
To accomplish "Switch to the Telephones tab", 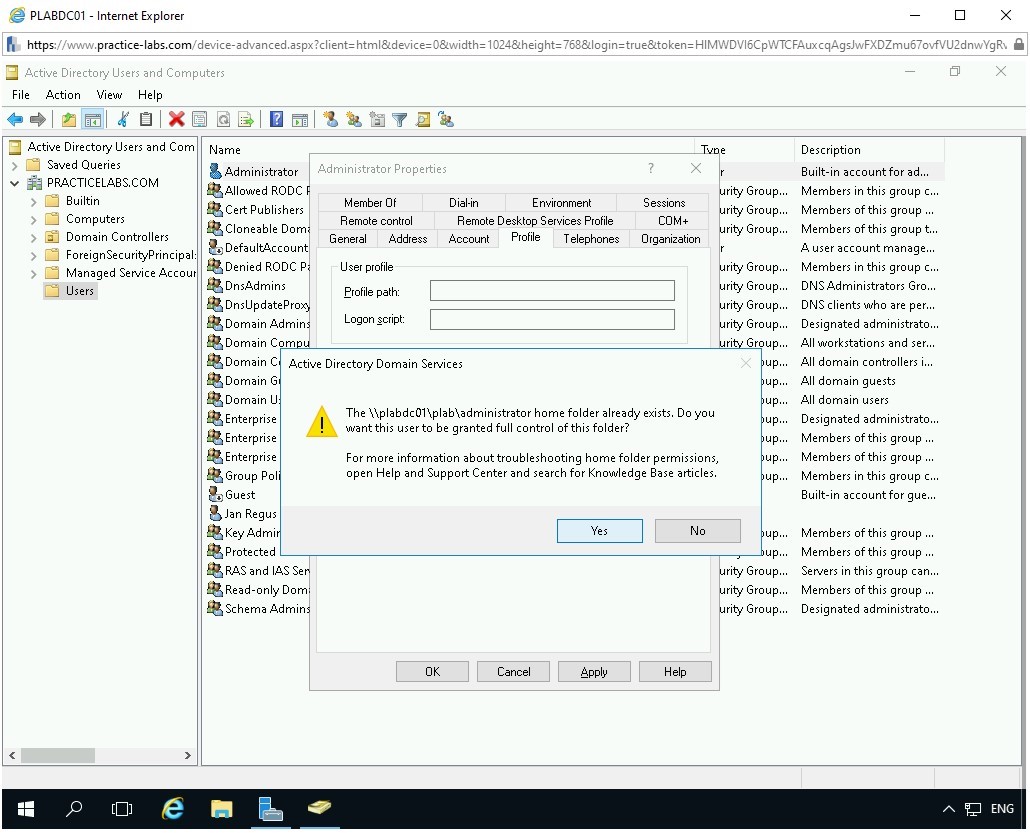I will tap(591, 238).
